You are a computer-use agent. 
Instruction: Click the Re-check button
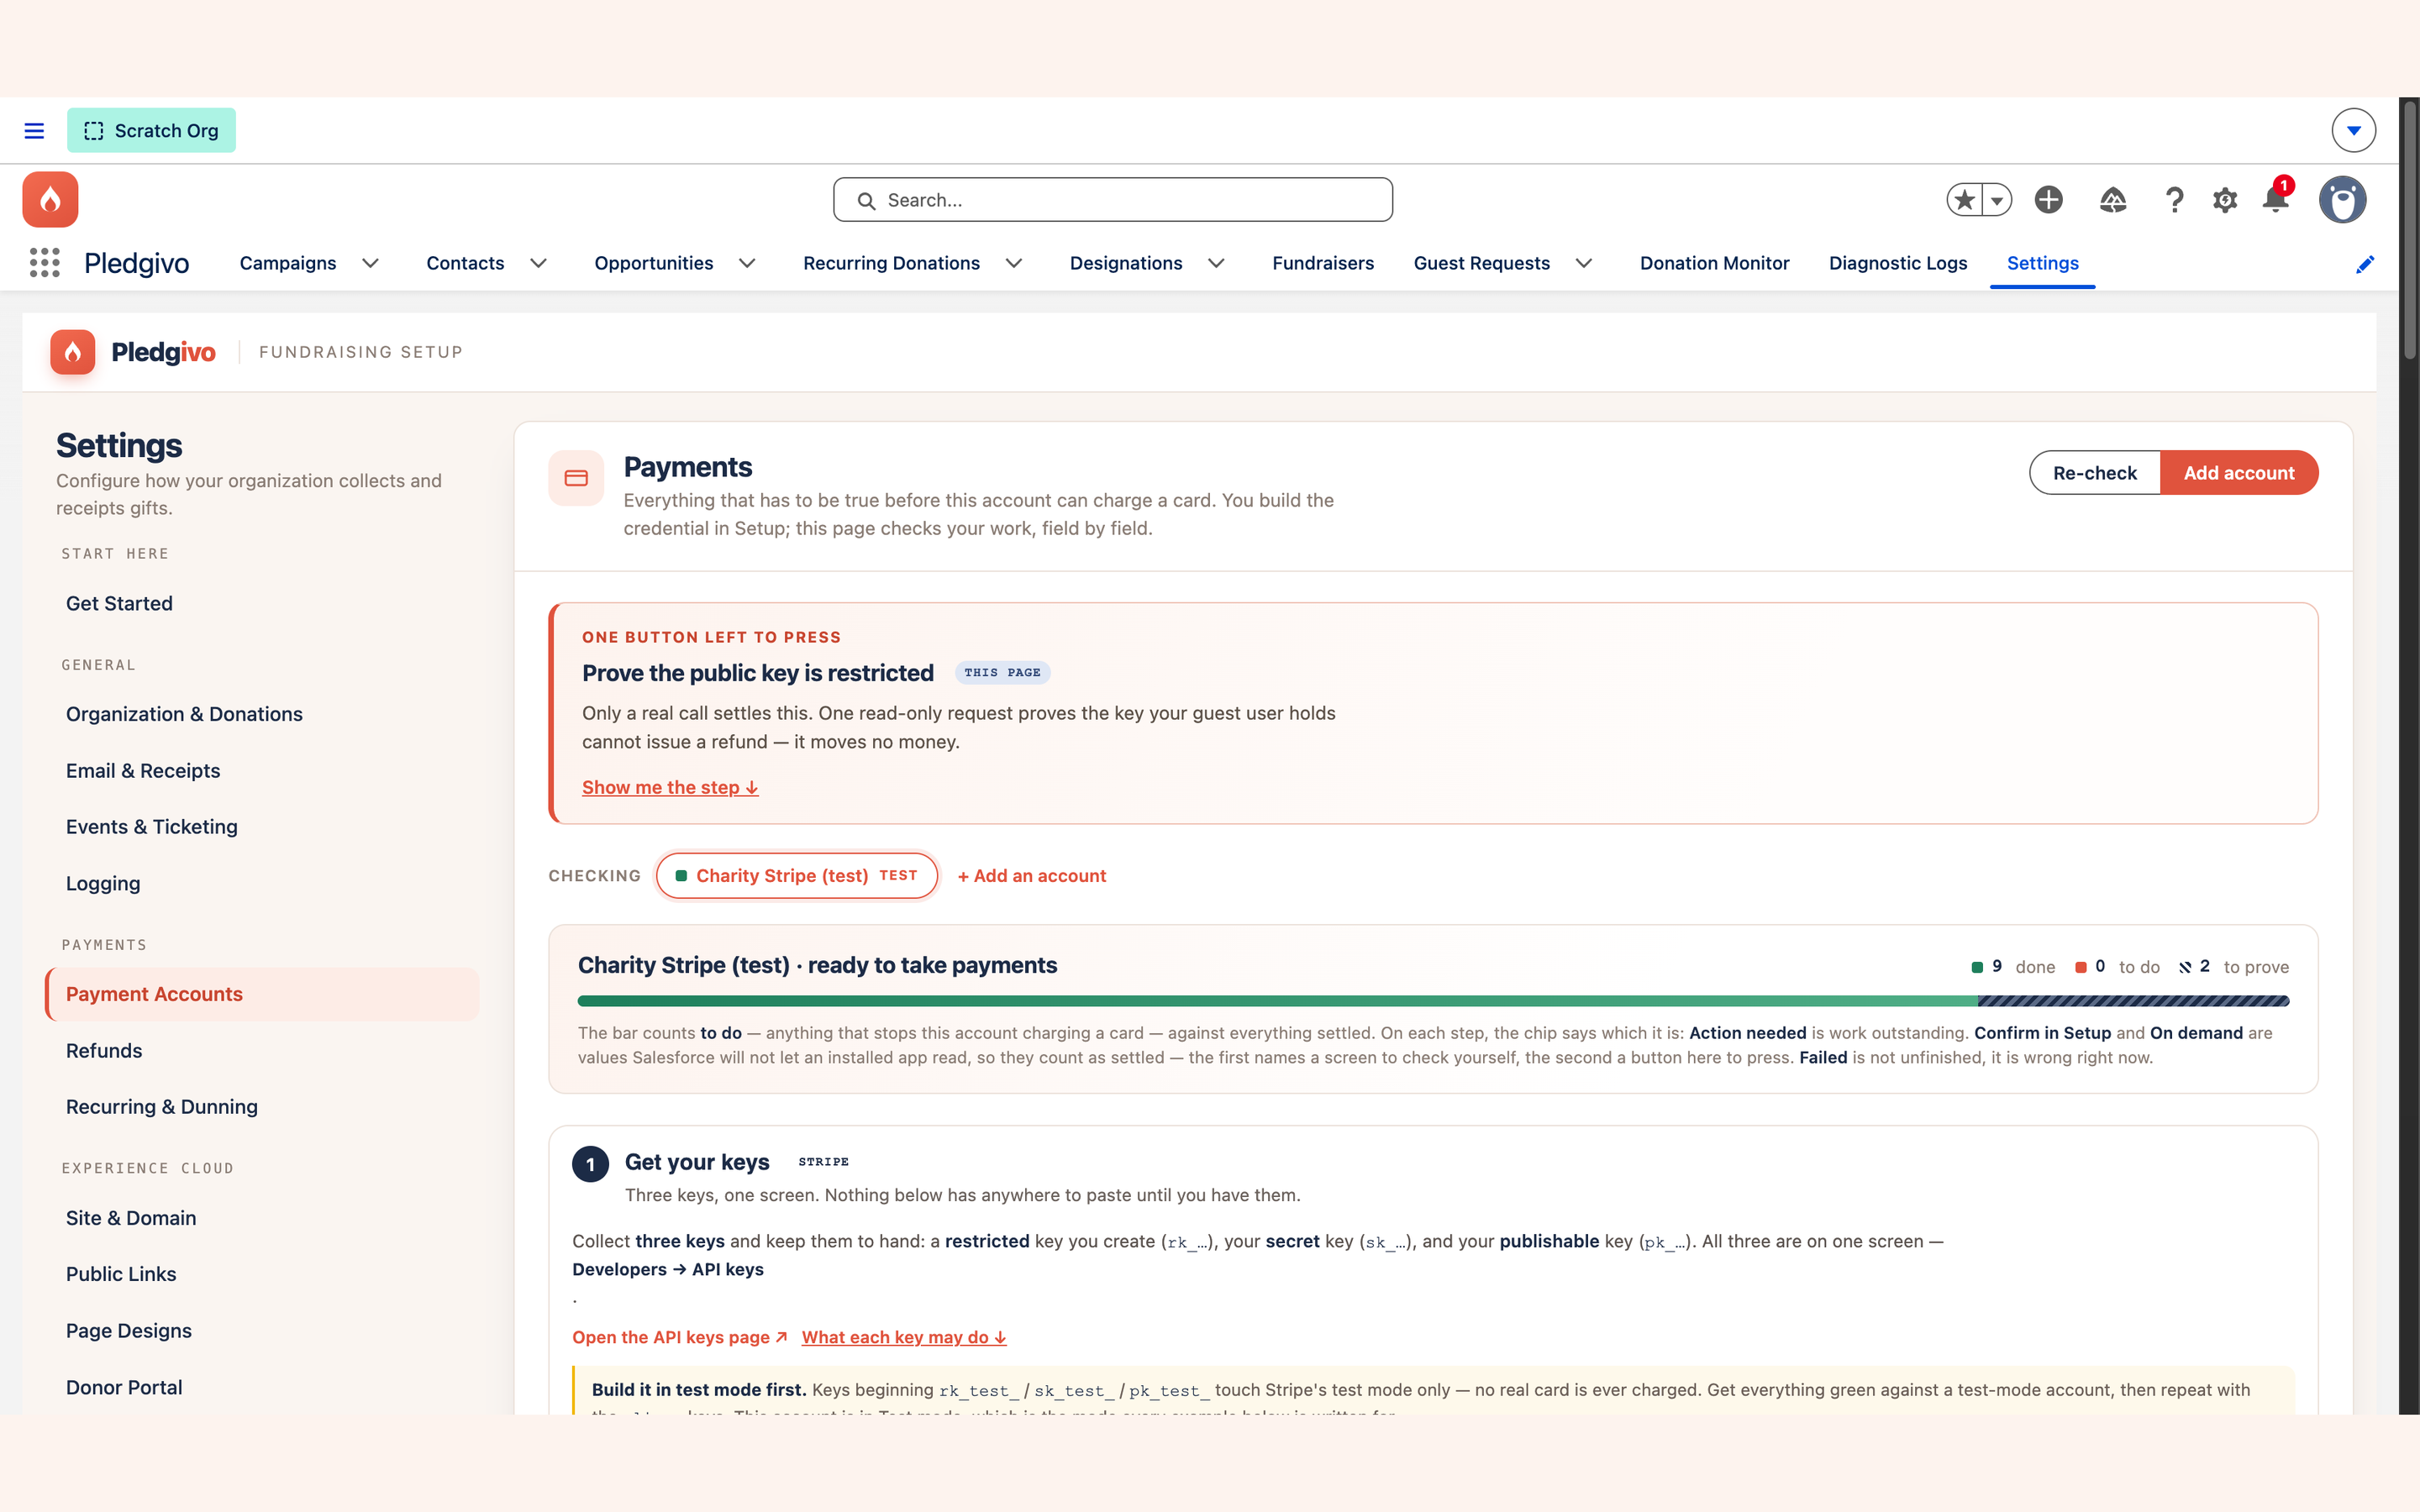[2094, 473]
